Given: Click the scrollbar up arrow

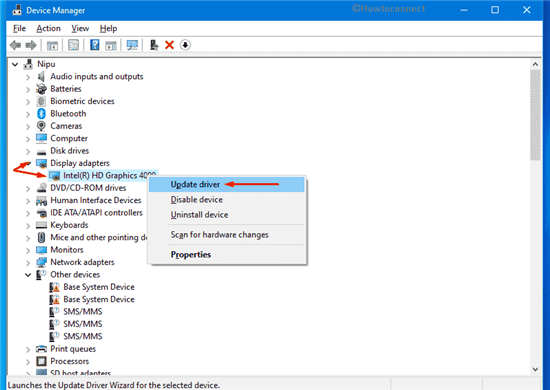Looking at the screenshot, I should point(535,64).
